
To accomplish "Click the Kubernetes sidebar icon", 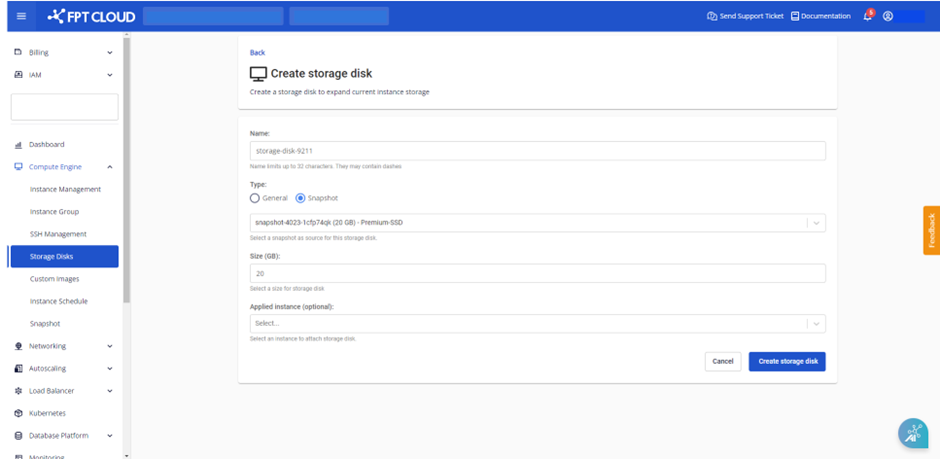I will pyautogui.click(x=19, y=413).
